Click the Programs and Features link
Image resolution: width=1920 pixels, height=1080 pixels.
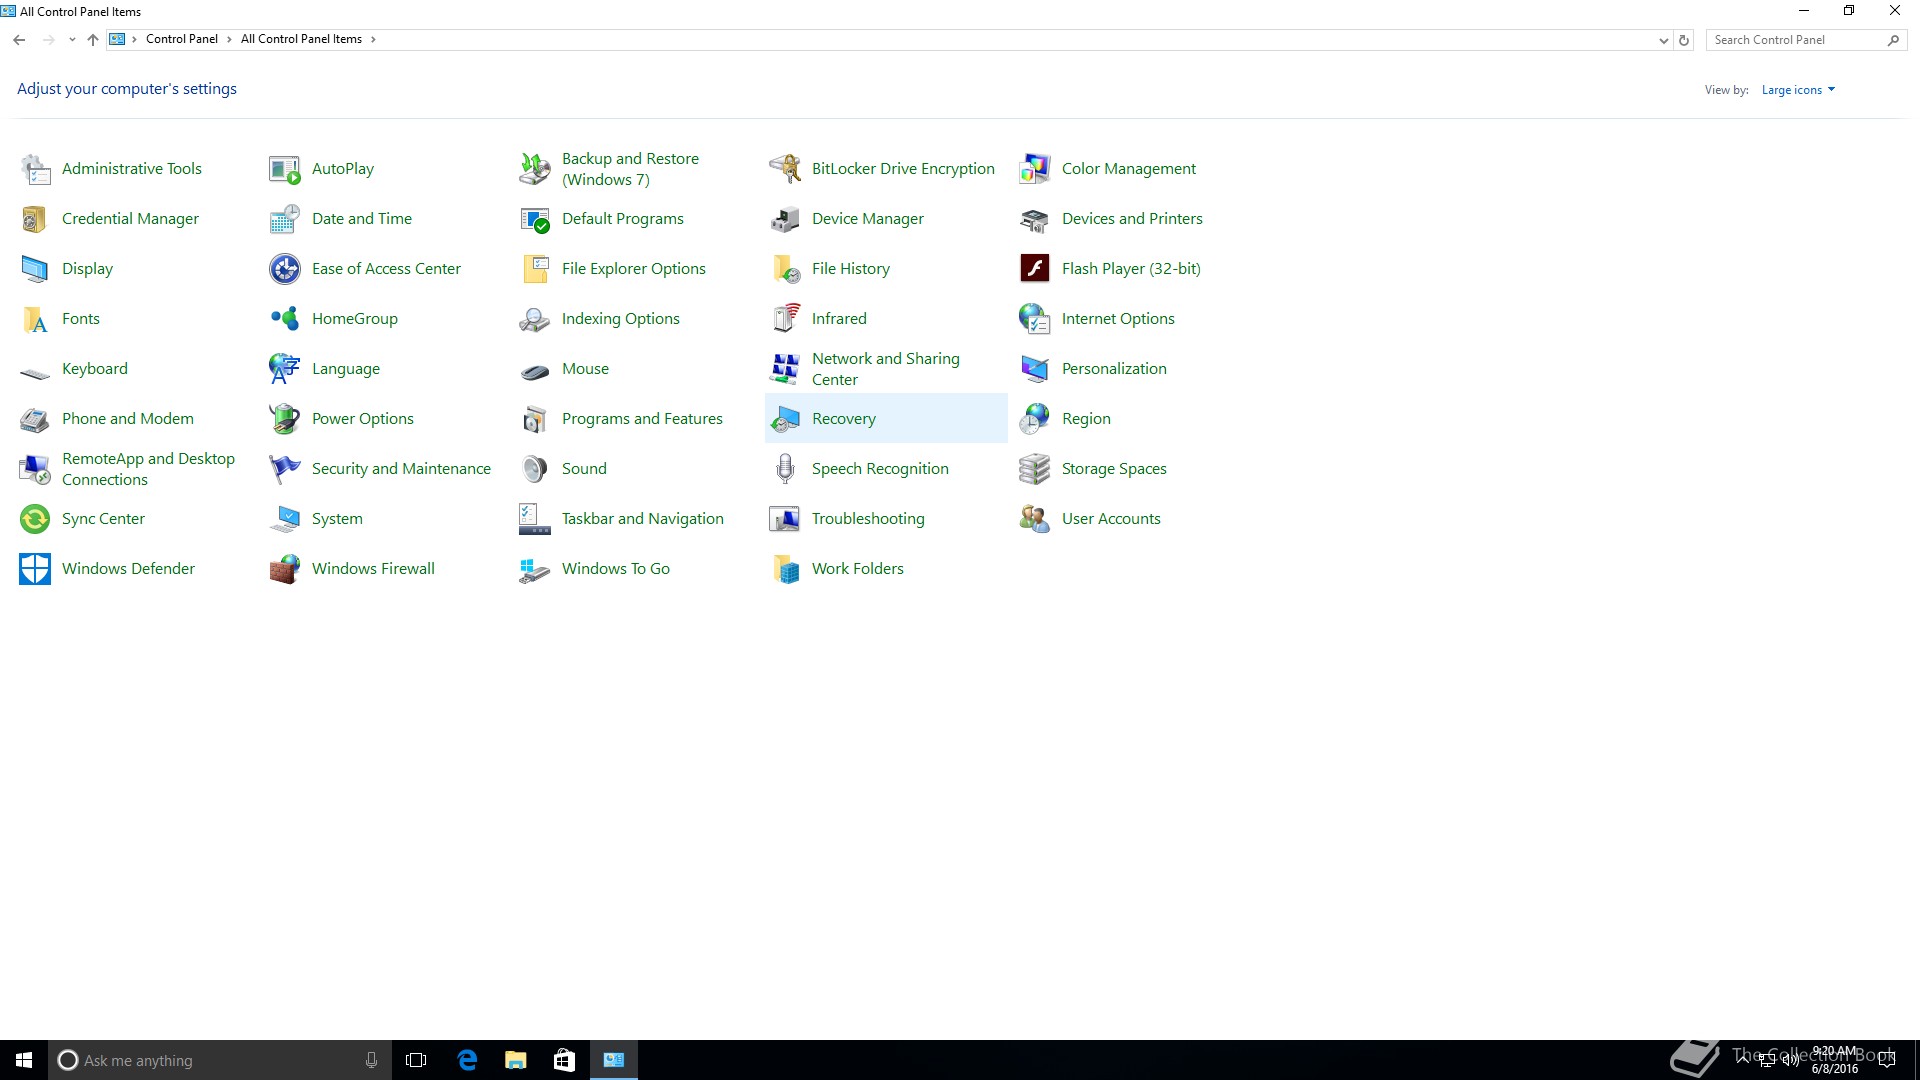tap(642, 419)
